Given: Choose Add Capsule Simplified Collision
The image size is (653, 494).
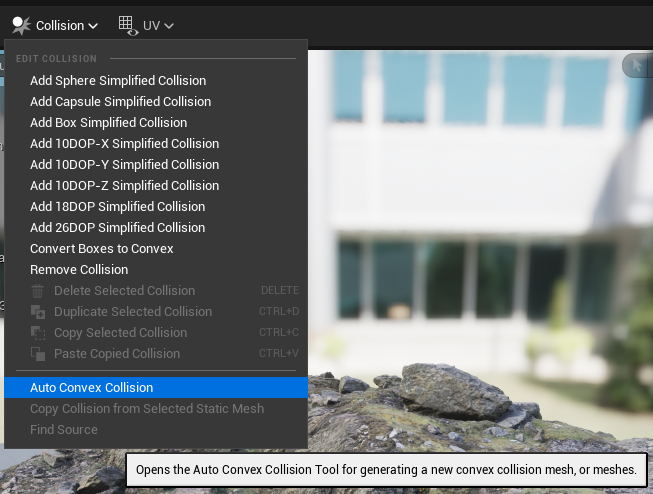Looking at the screenshot, I should tap(156, 102).
